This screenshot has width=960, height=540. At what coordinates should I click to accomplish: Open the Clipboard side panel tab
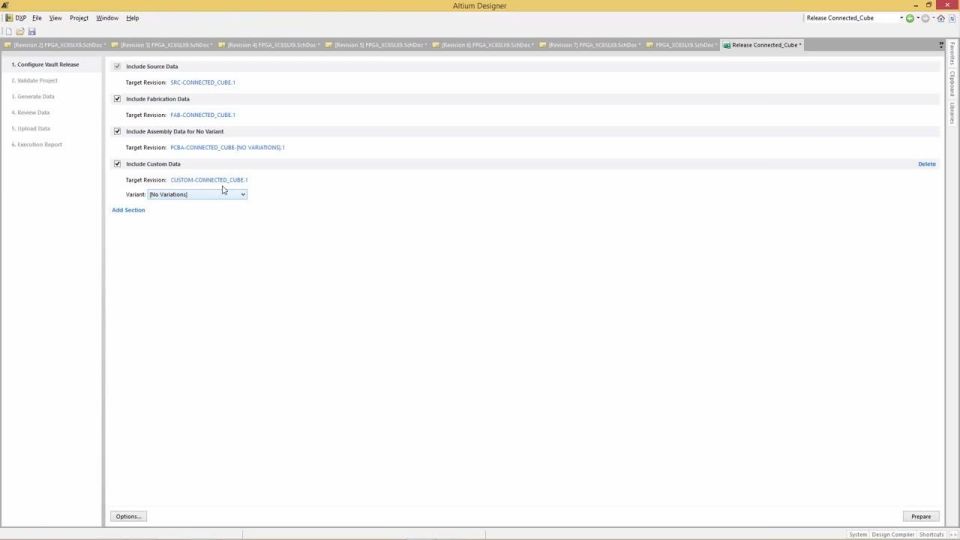[x=953, y=83]
